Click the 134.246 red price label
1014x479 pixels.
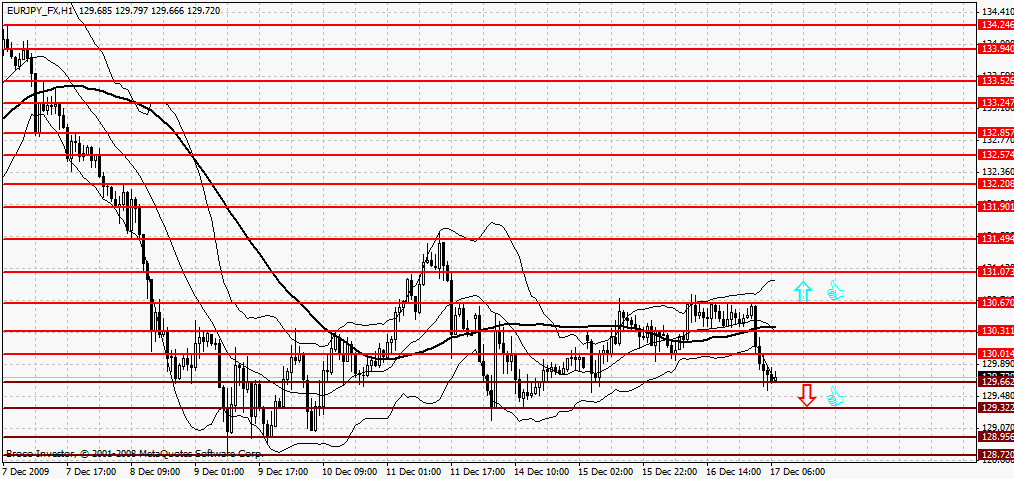(x=997, y=25)
